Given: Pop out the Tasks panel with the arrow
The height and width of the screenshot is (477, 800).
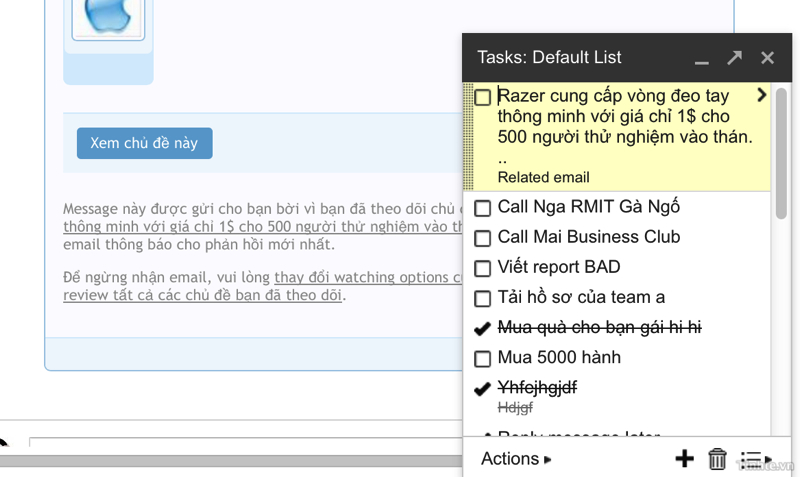Looking at the screenshot, I should pos(734,58).
